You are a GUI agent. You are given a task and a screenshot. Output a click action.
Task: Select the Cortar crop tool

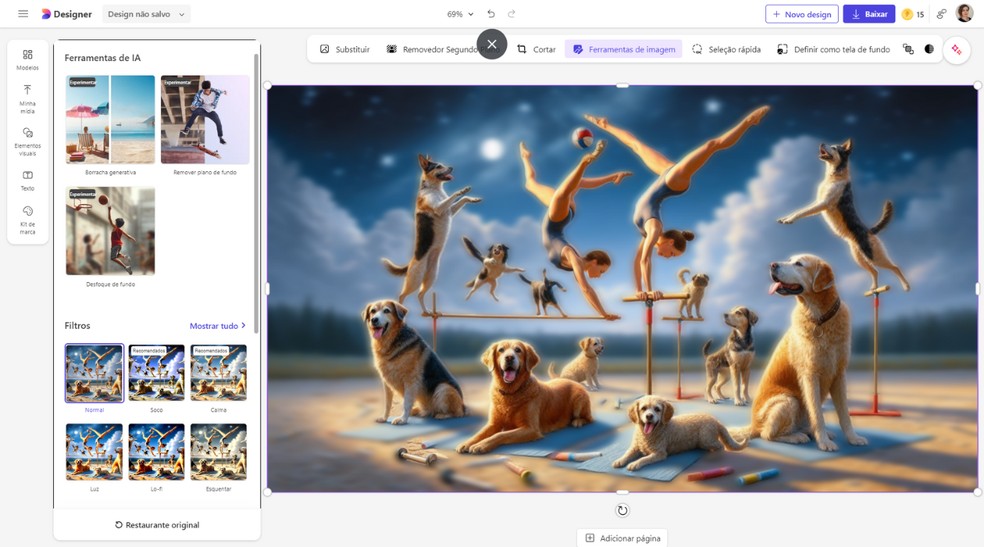pyautogui.click(x=537, y=49)
